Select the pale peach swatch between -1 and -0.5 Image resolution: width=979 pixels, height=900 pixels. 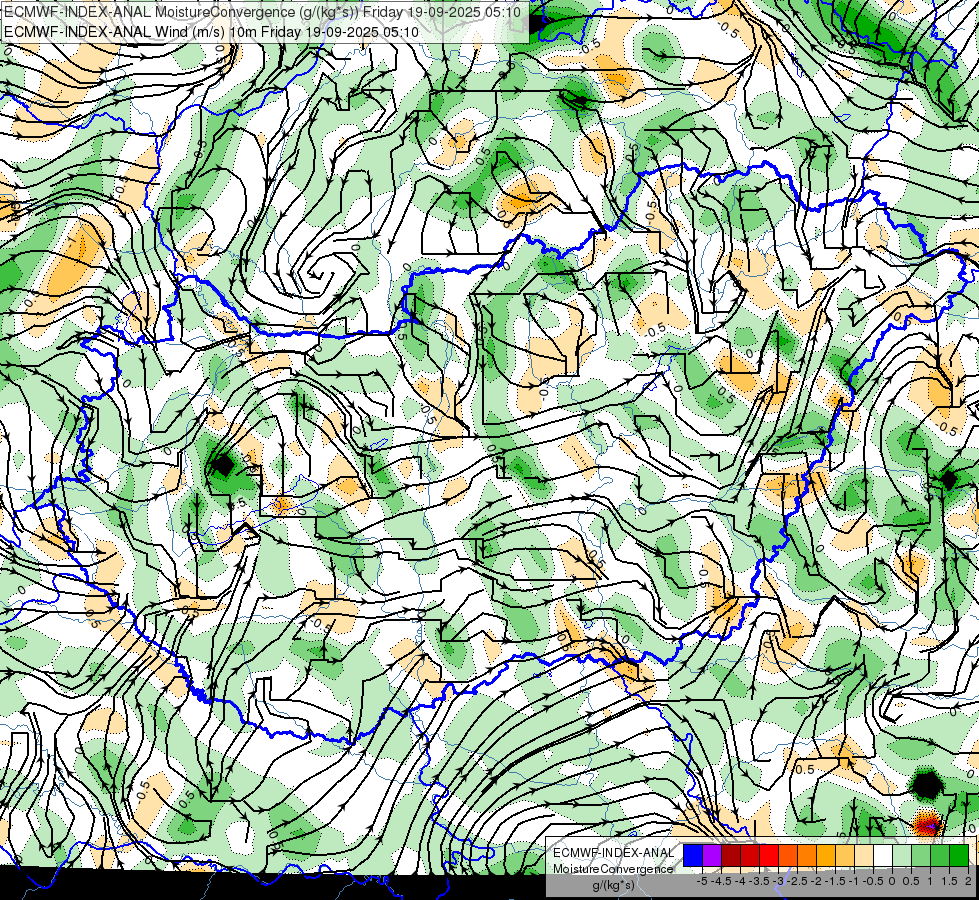864,855
